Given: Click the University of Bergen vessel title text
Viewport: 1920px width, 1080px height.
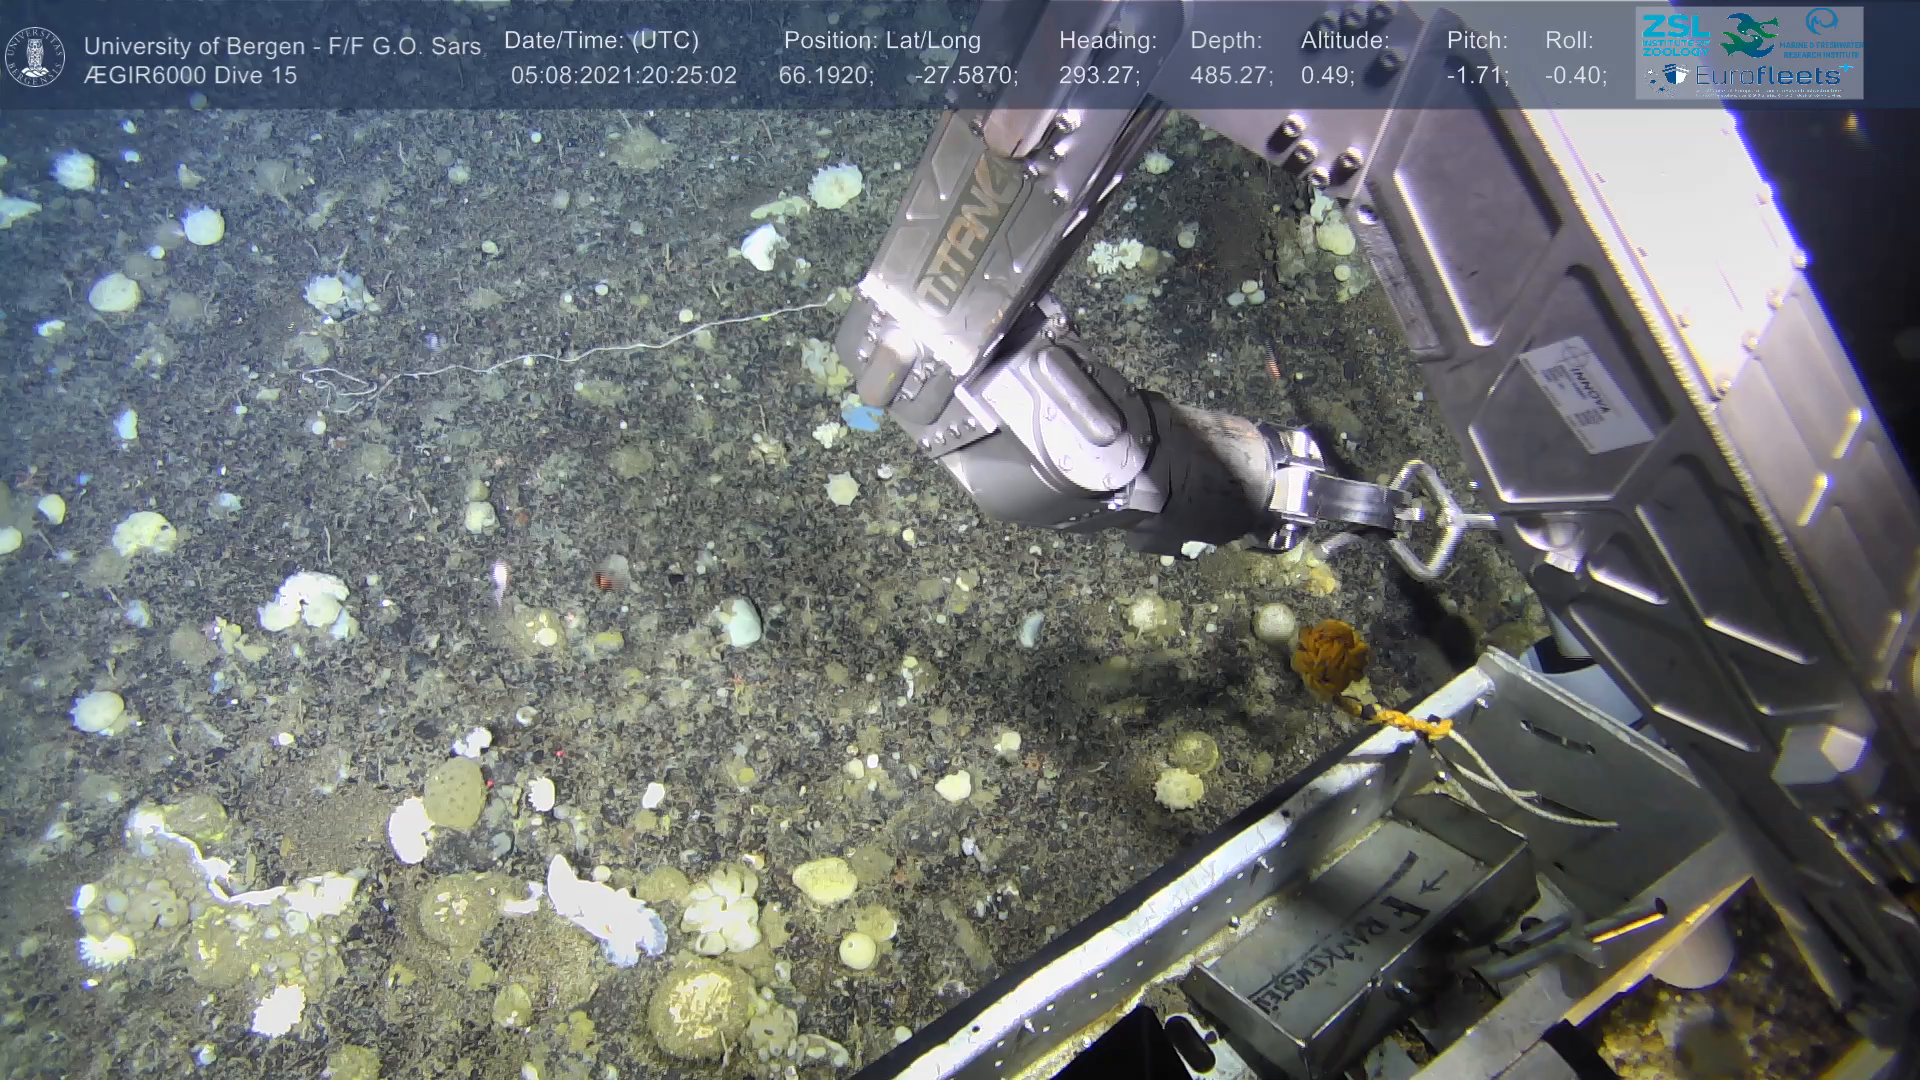Looking at the screenshot, I should [282, 46].
